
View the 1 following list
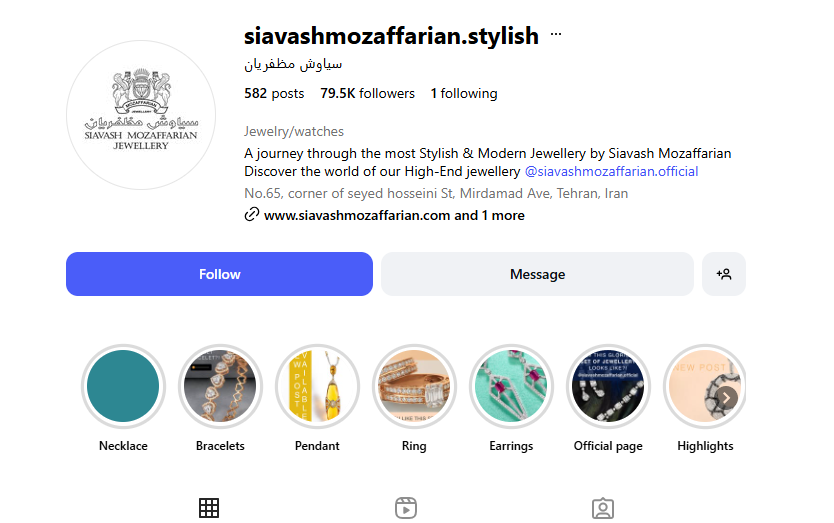coord(464,93)
